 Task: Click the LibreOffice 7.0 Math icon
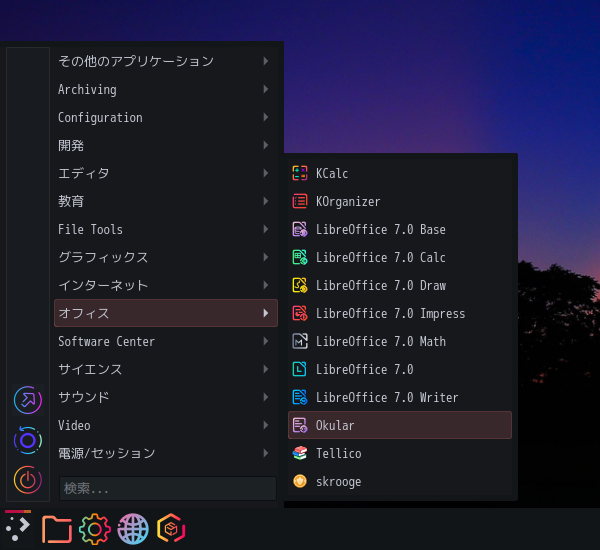(x=300, y=341)
